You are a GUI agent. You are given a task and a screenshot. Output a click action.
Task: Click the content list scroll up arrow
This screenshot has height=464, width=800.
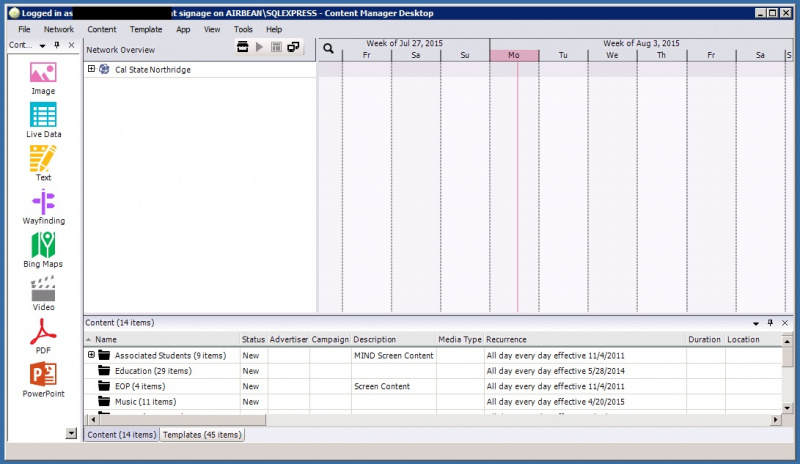[x=787, y=340]
